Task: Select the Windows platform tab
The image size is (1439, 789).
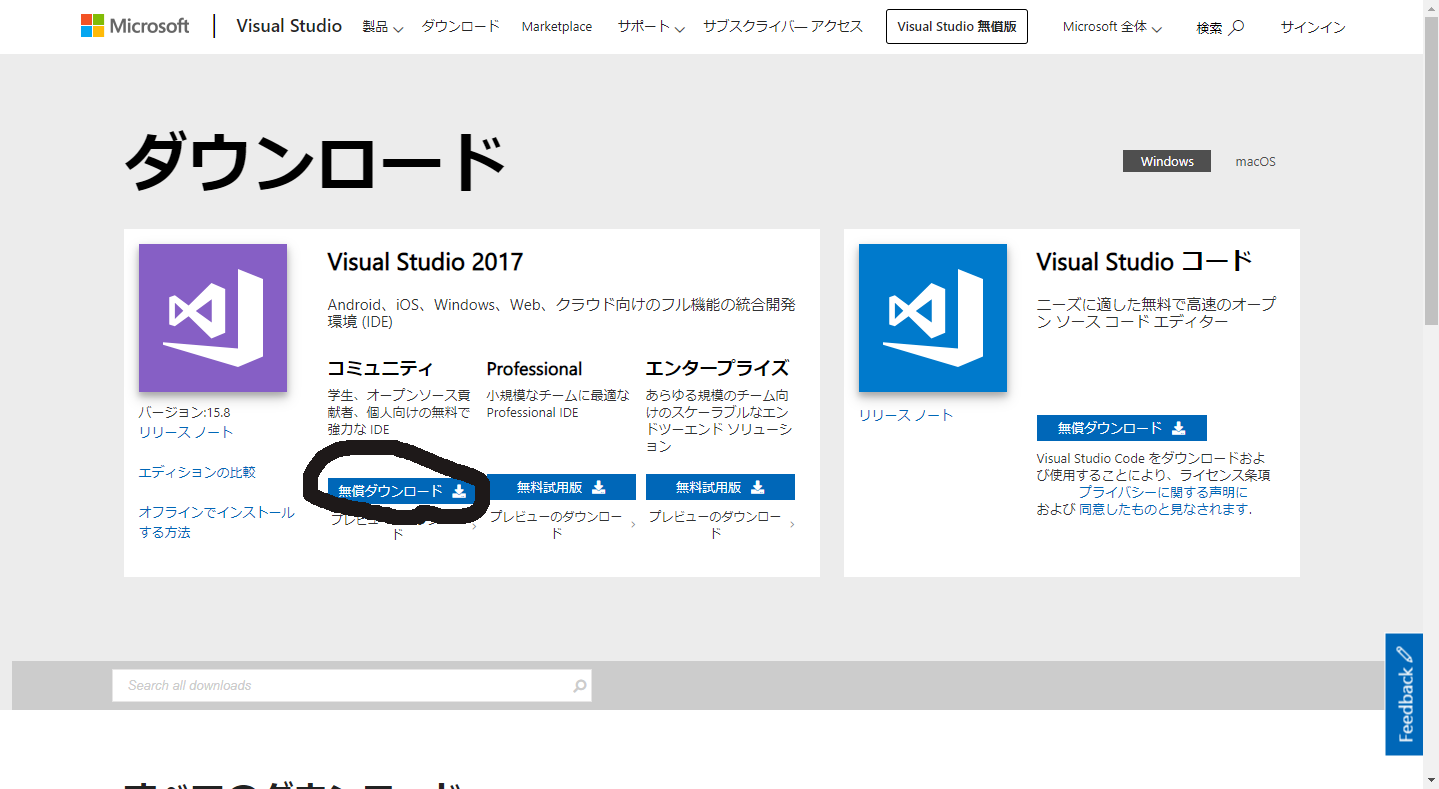Action: [1167, 161]
